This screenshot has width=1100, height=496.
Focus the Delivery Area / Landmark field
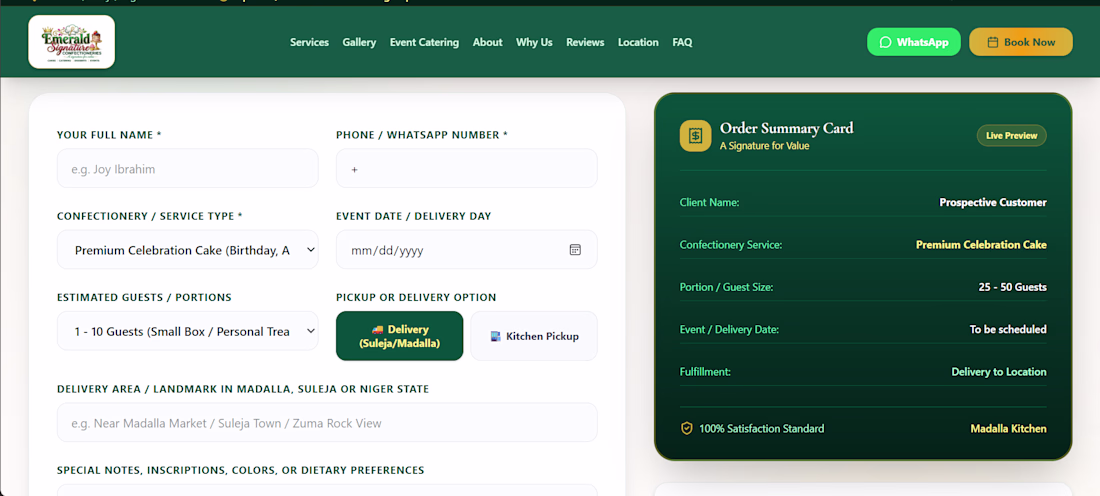[327, 422]
